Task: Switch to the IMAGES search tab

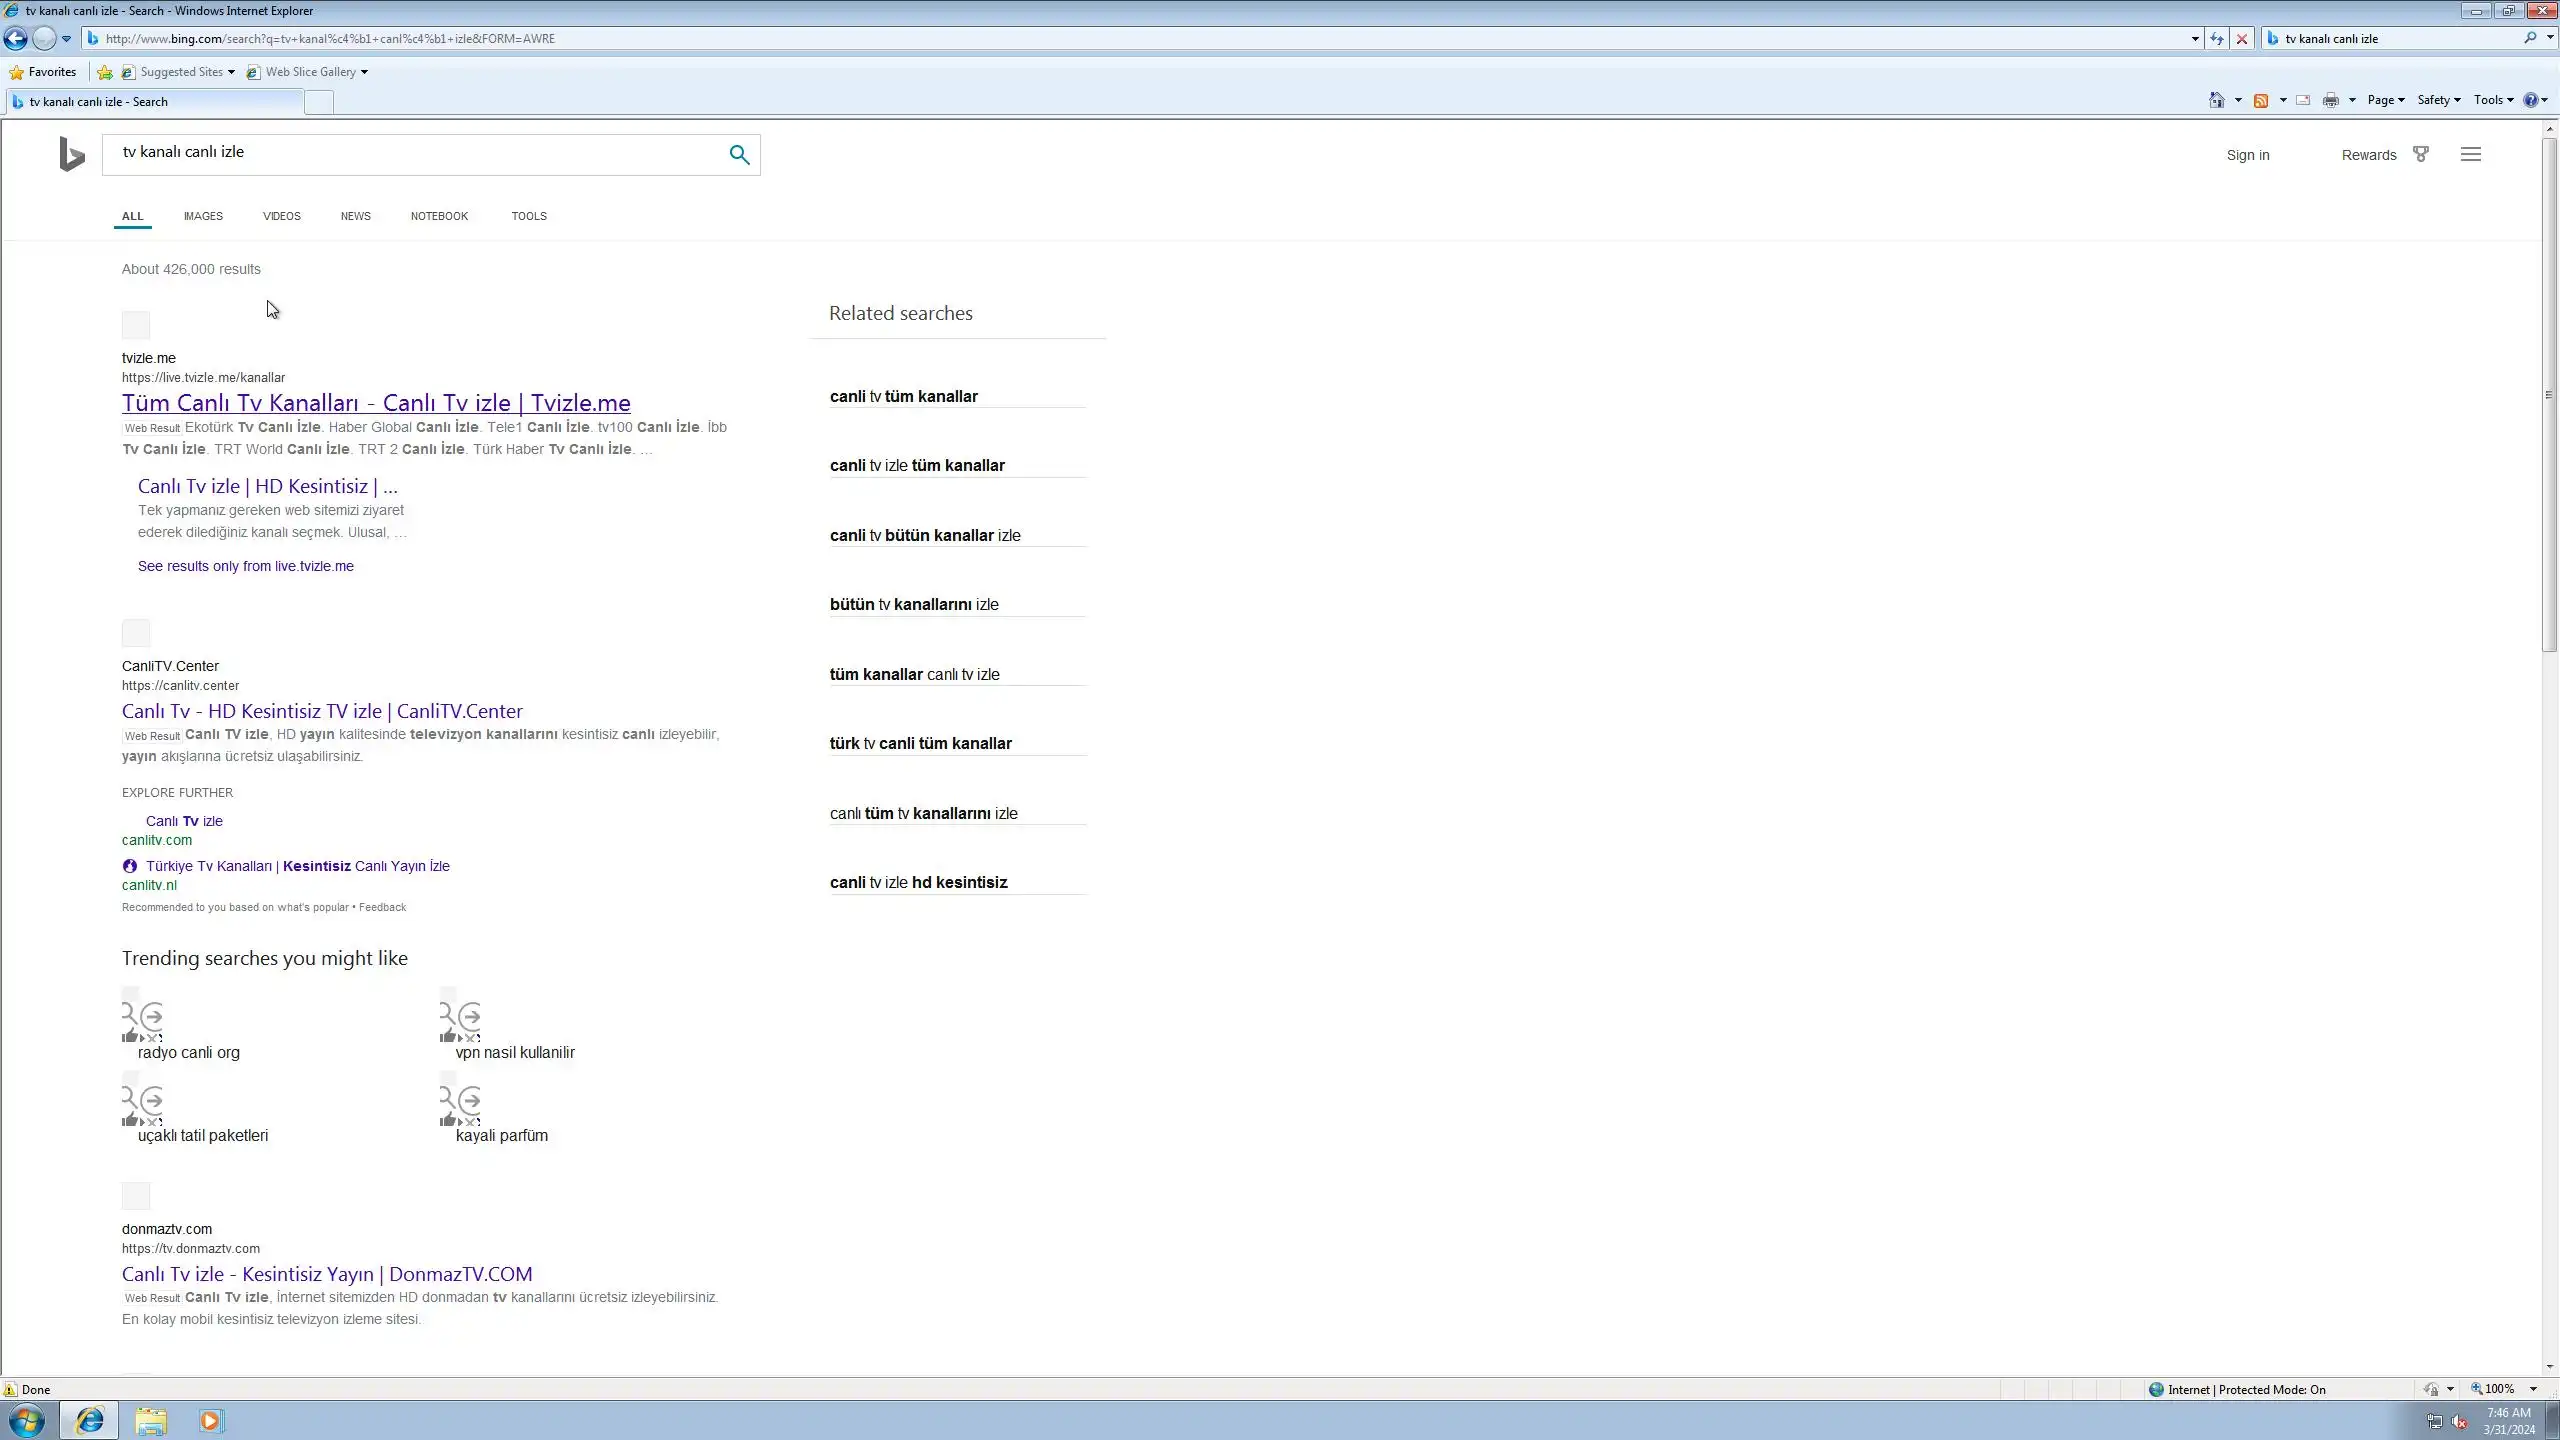Action: [203, 216]
